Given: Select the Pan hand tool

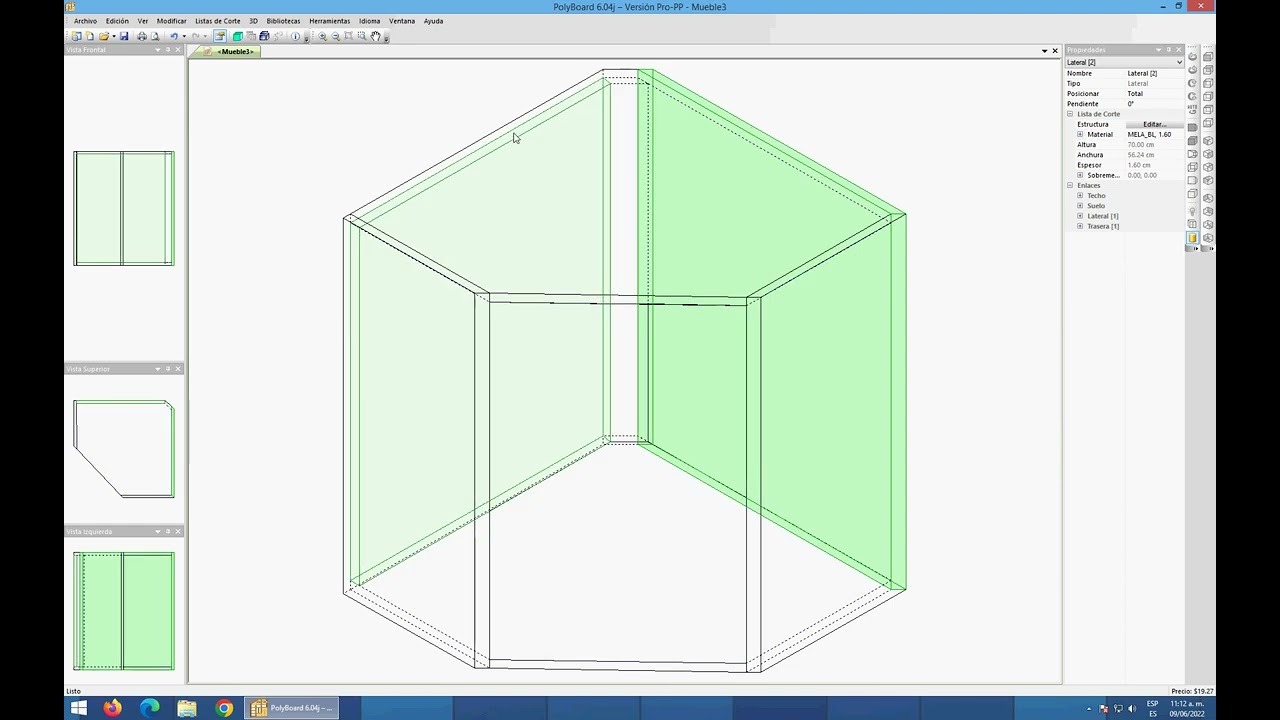Looking at the screenshot, I should point(375,36).
